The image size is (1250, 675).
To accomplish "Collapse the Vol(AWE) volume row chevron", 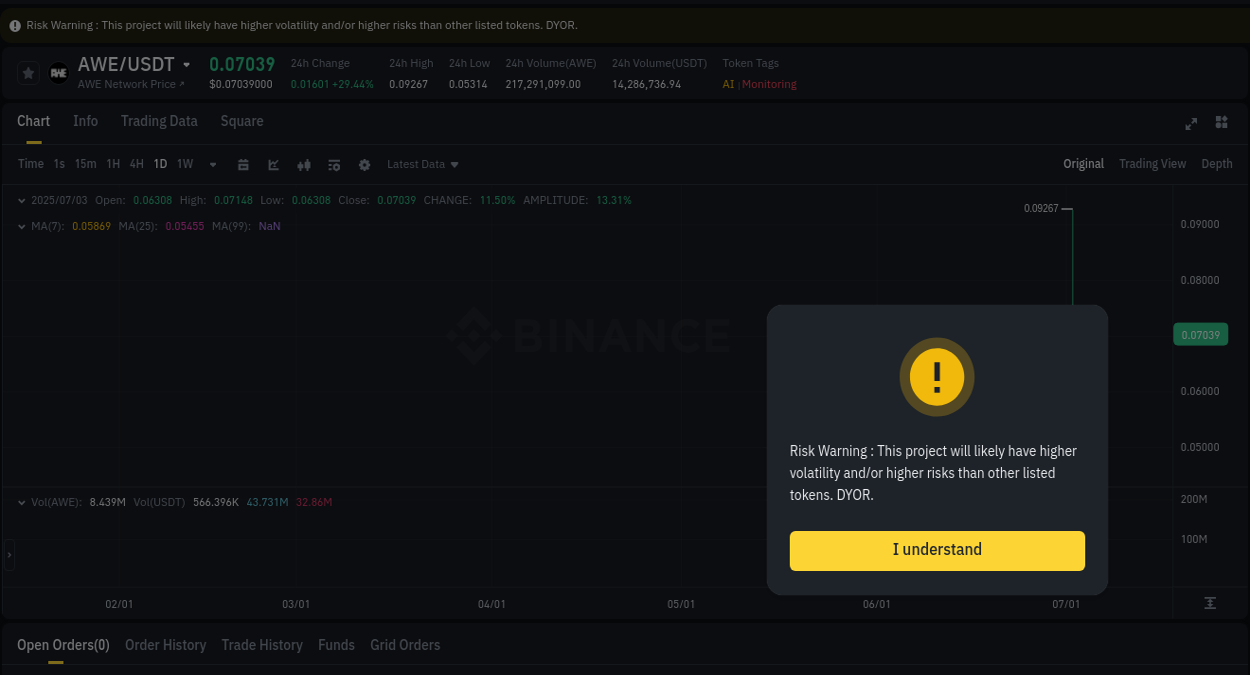I will pos(21,503).
